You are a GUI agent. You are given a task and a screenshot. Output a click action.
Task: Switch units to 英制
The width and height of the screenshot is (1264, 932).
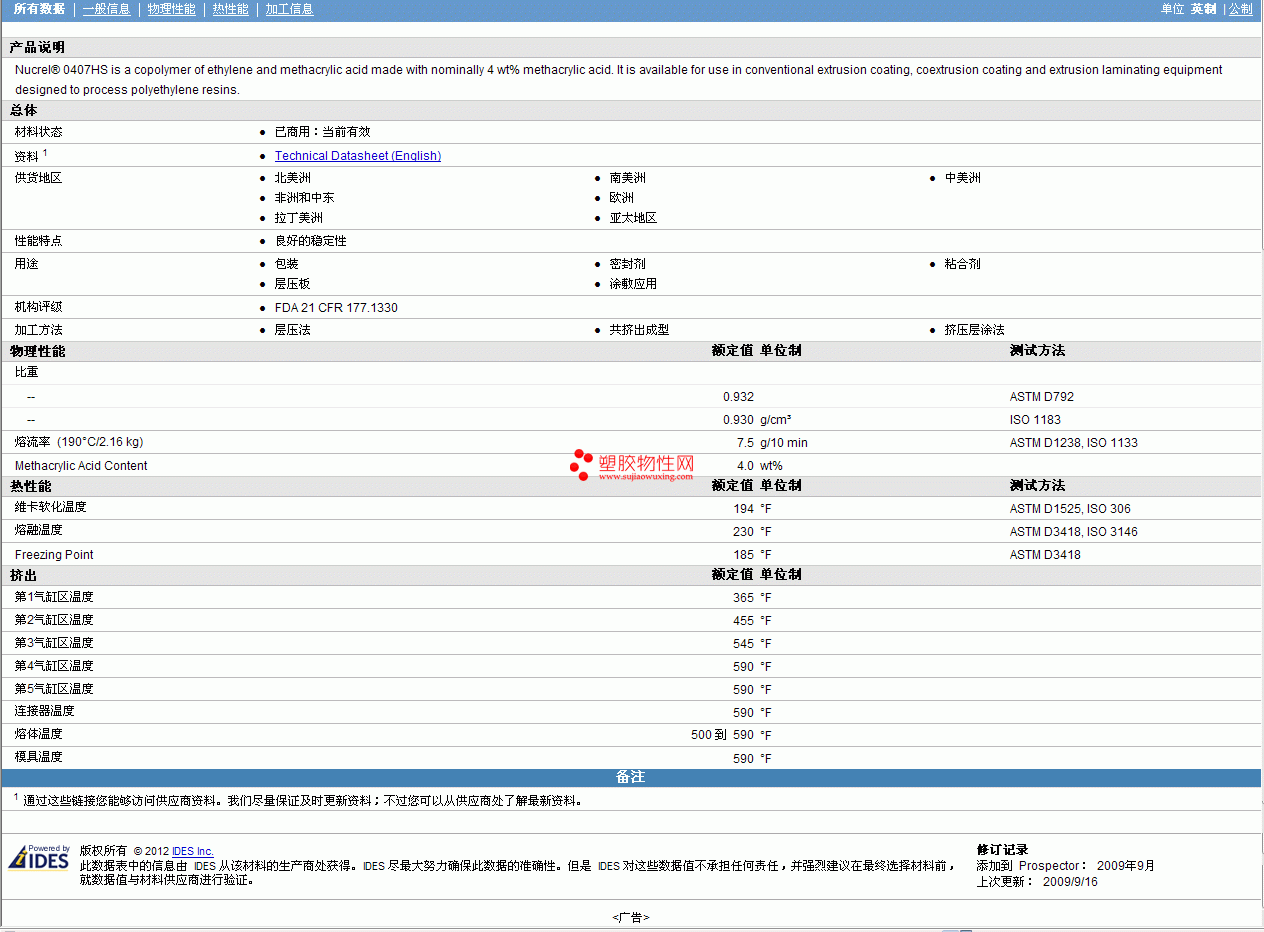(1203, 9)
